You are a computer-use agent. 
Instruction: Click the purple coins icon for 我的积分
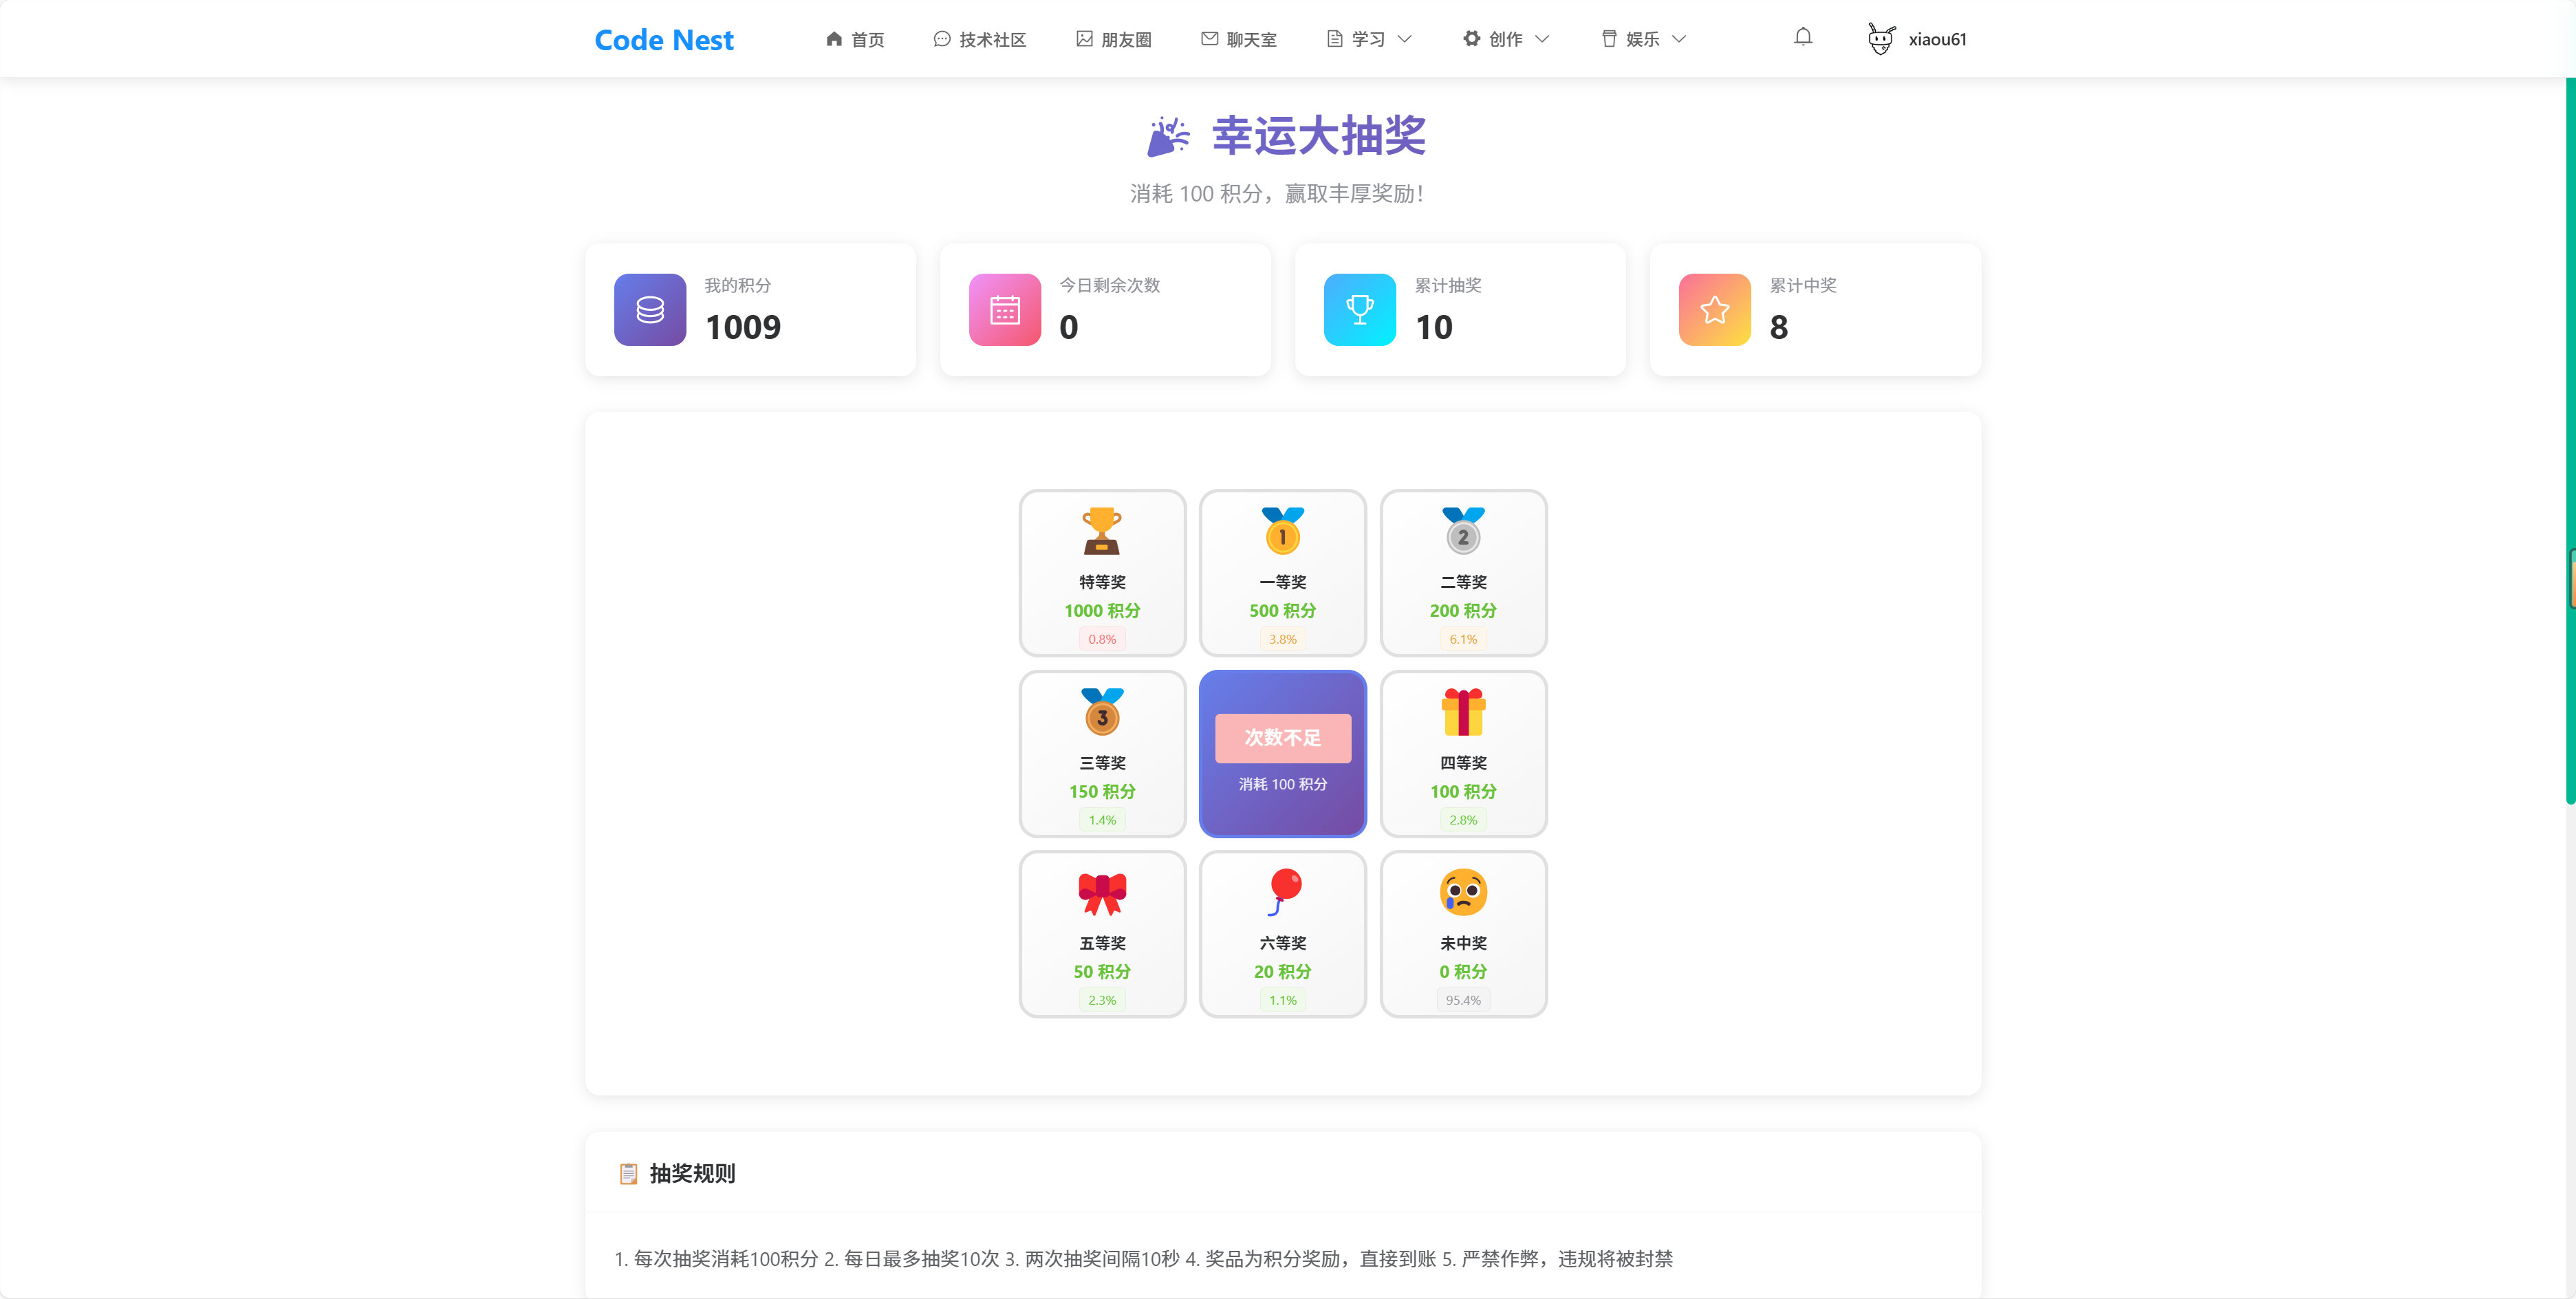click(650, 310)
